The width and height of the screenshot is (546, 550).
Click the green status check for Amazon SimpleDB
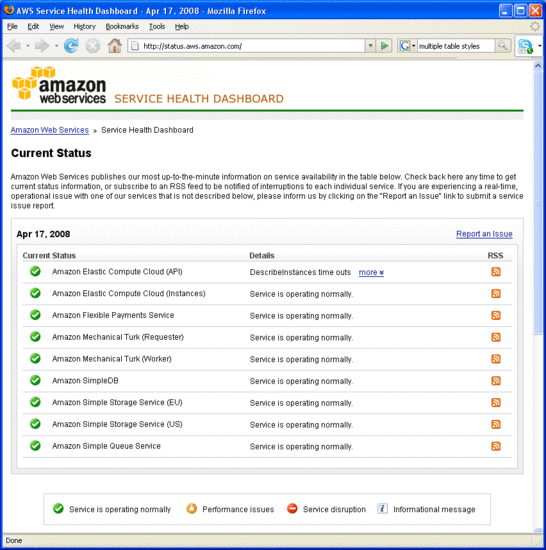pos(35,380)
